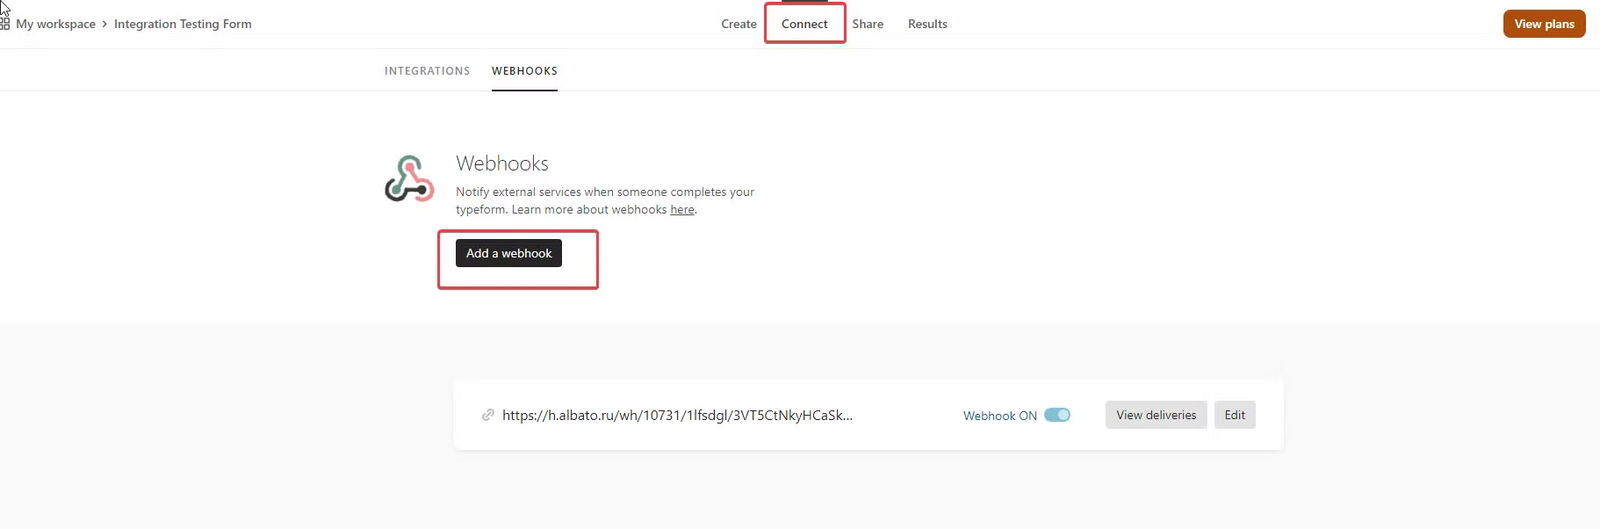
Task: Click the Webhooks logo icon
Action: point(409,179)
